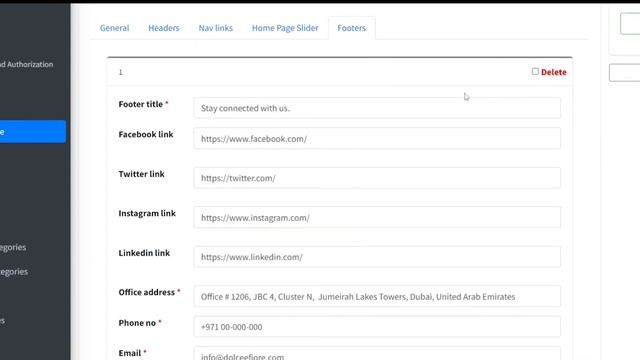640x360 pixels.
Task: Click the Footers tab
Action: (x=351, y=28)
